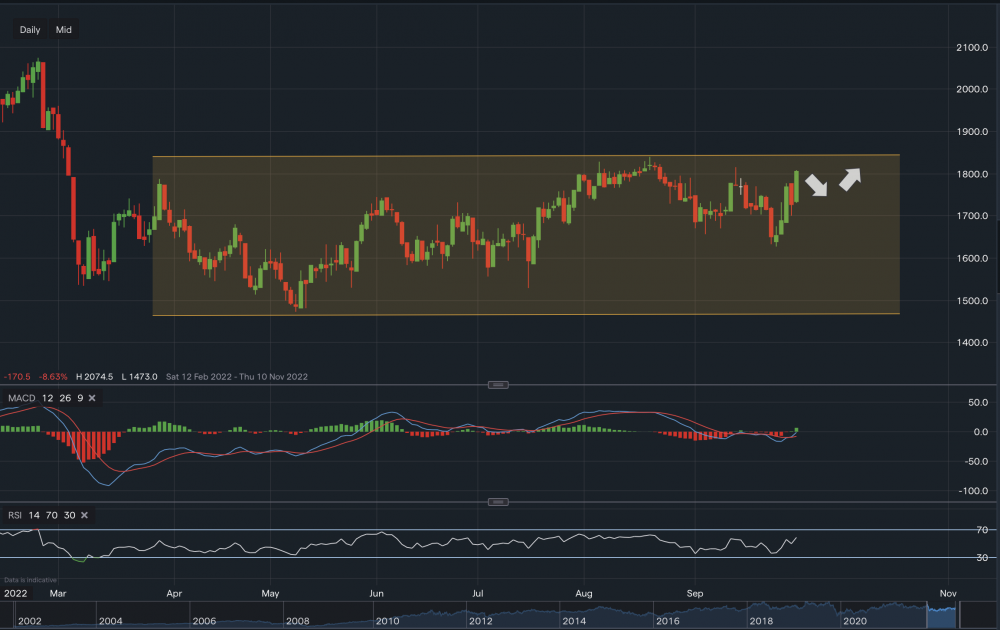Jump to 2010 in the timeline navigator

pos(390,621)
